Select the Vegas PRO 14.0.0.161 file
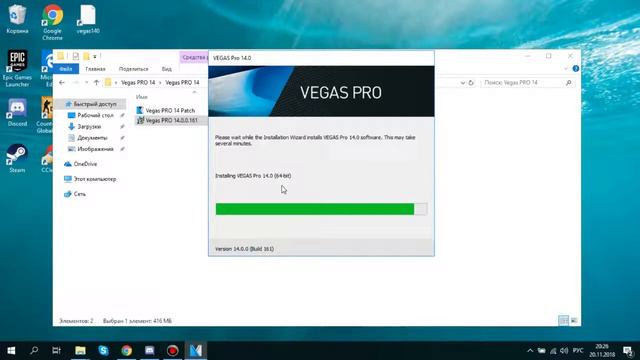Viewport: 640px width, 360px height. tap(171, 120)
